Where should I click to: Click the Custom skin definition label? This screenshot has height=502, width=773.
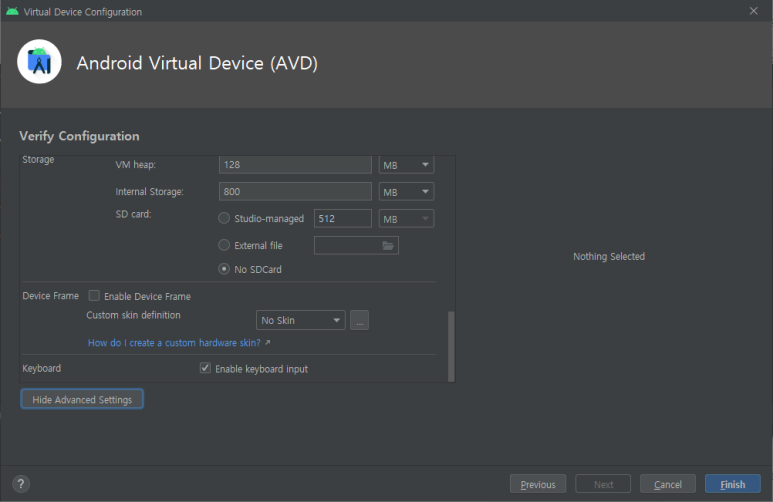[133, 315]
